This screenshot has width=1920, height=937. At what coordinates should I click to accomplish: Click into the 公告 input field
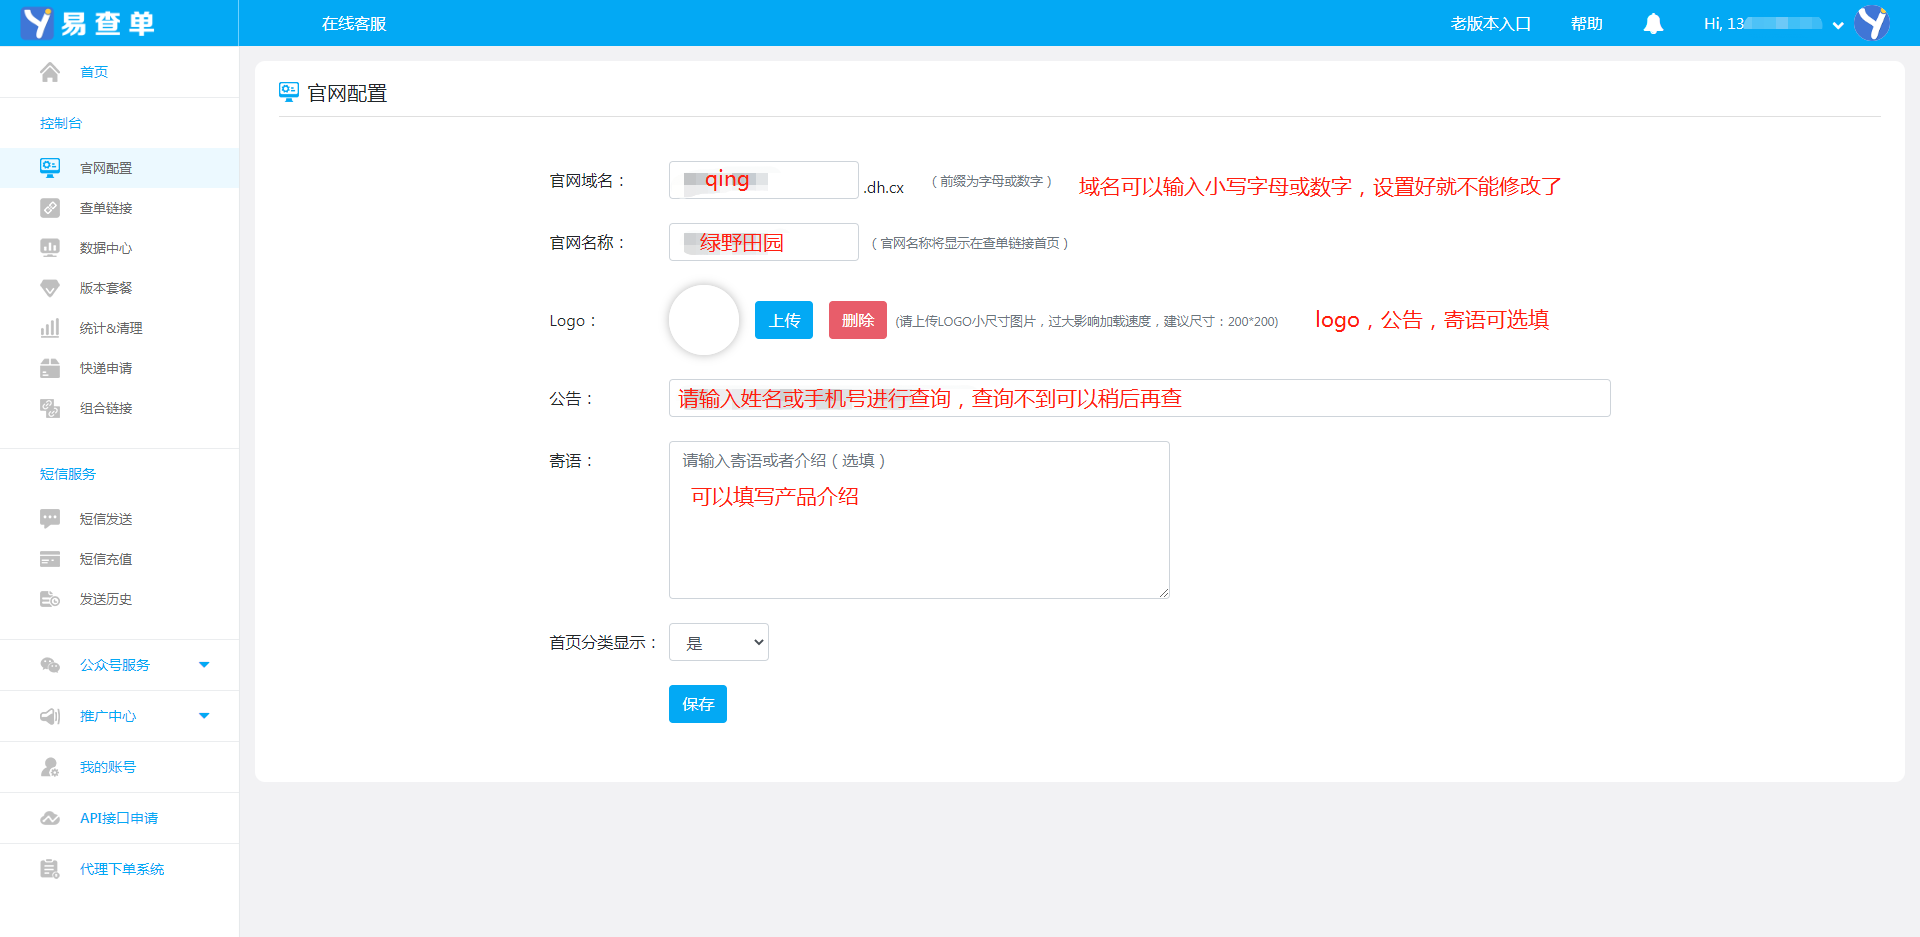coord(1138,398)
